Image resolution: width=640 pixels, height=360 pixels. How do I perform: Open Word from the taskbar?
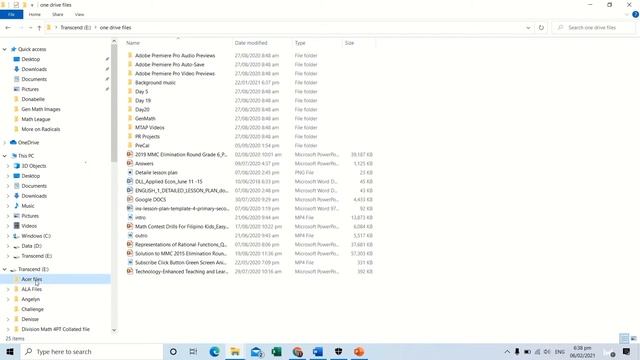(318, 352)
